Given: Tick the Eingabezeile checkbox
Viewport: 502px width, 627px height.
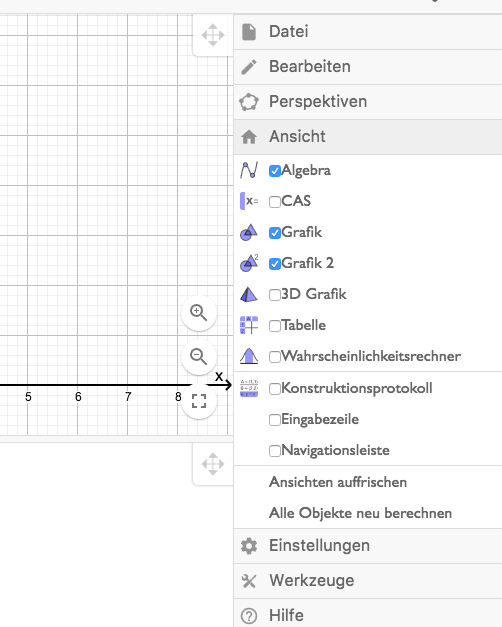Looking at the screenshot, I should coord(275,420).
